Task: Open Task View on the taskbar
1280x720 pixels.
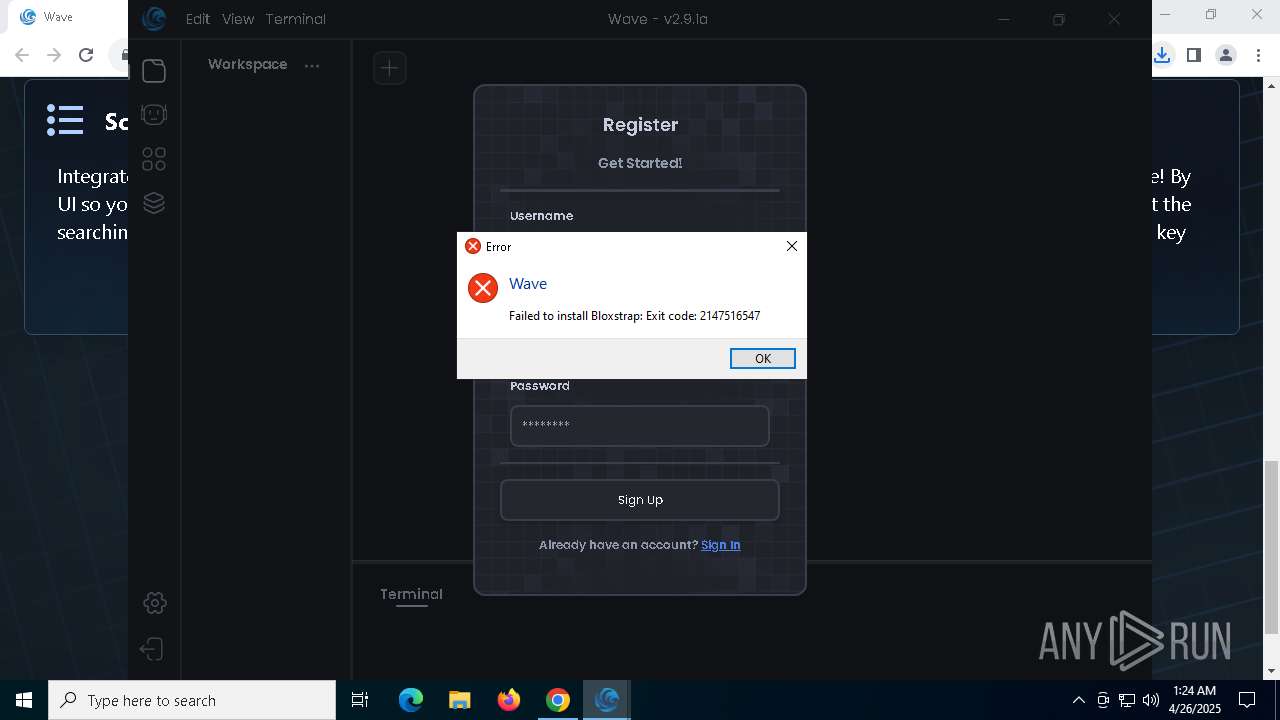Action: point(360,700)
